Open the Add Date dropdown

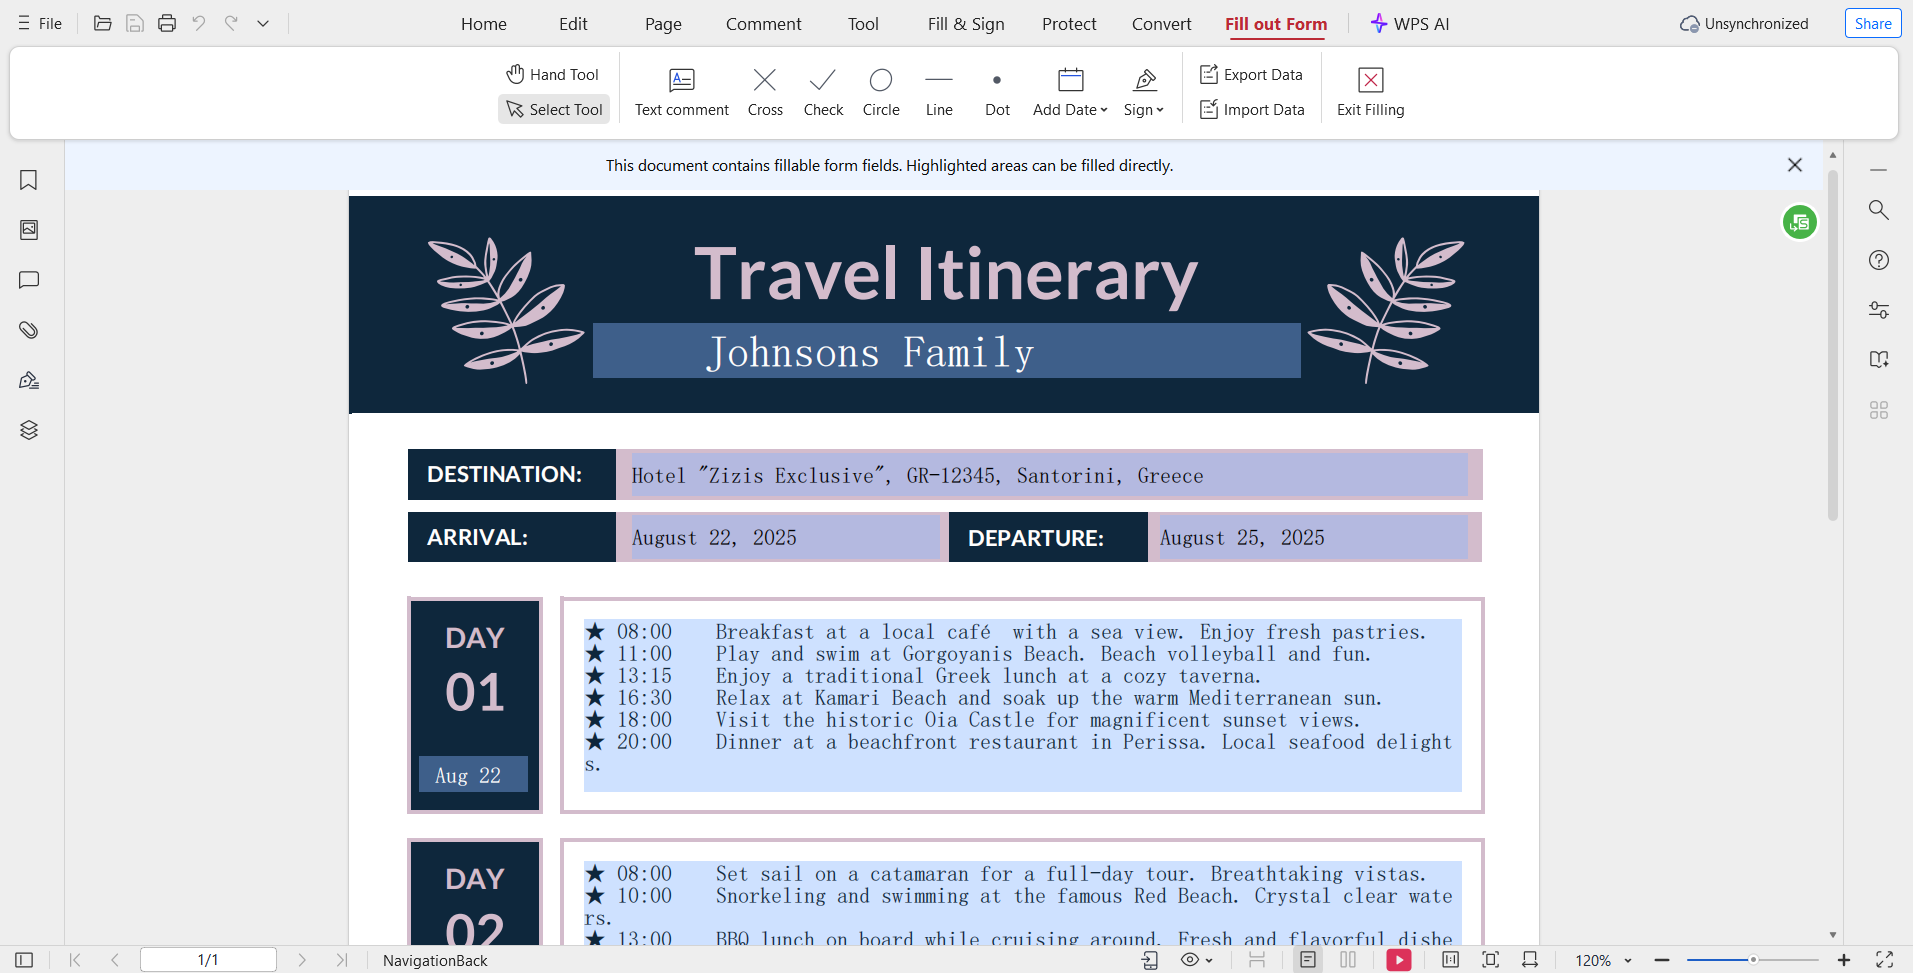point(1070,92)
